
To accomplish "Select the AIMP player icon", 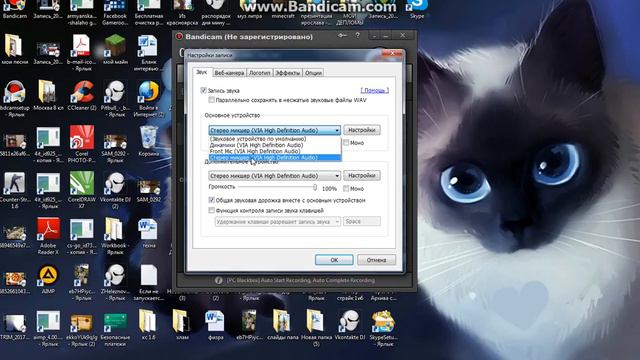I will tap(48, 279).
